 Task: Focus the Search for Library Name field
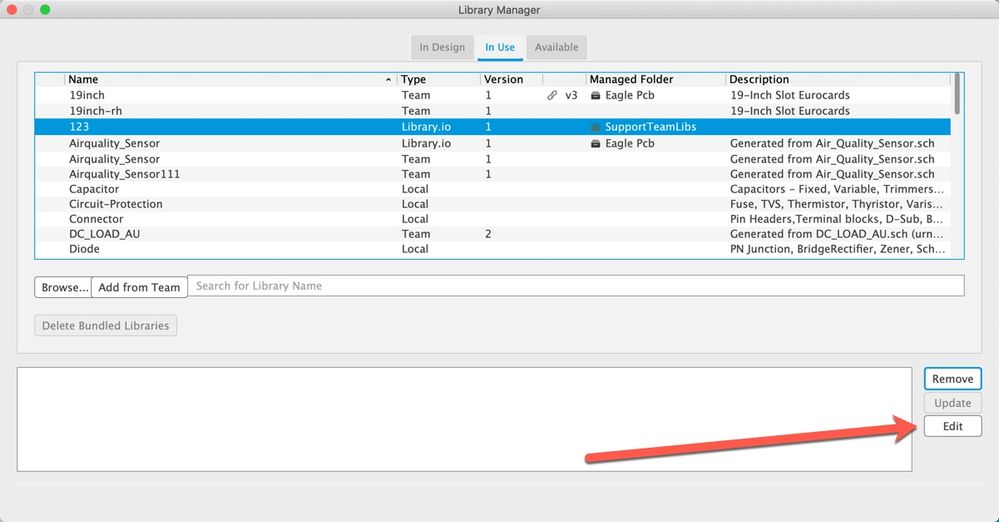tap(576, 286)
